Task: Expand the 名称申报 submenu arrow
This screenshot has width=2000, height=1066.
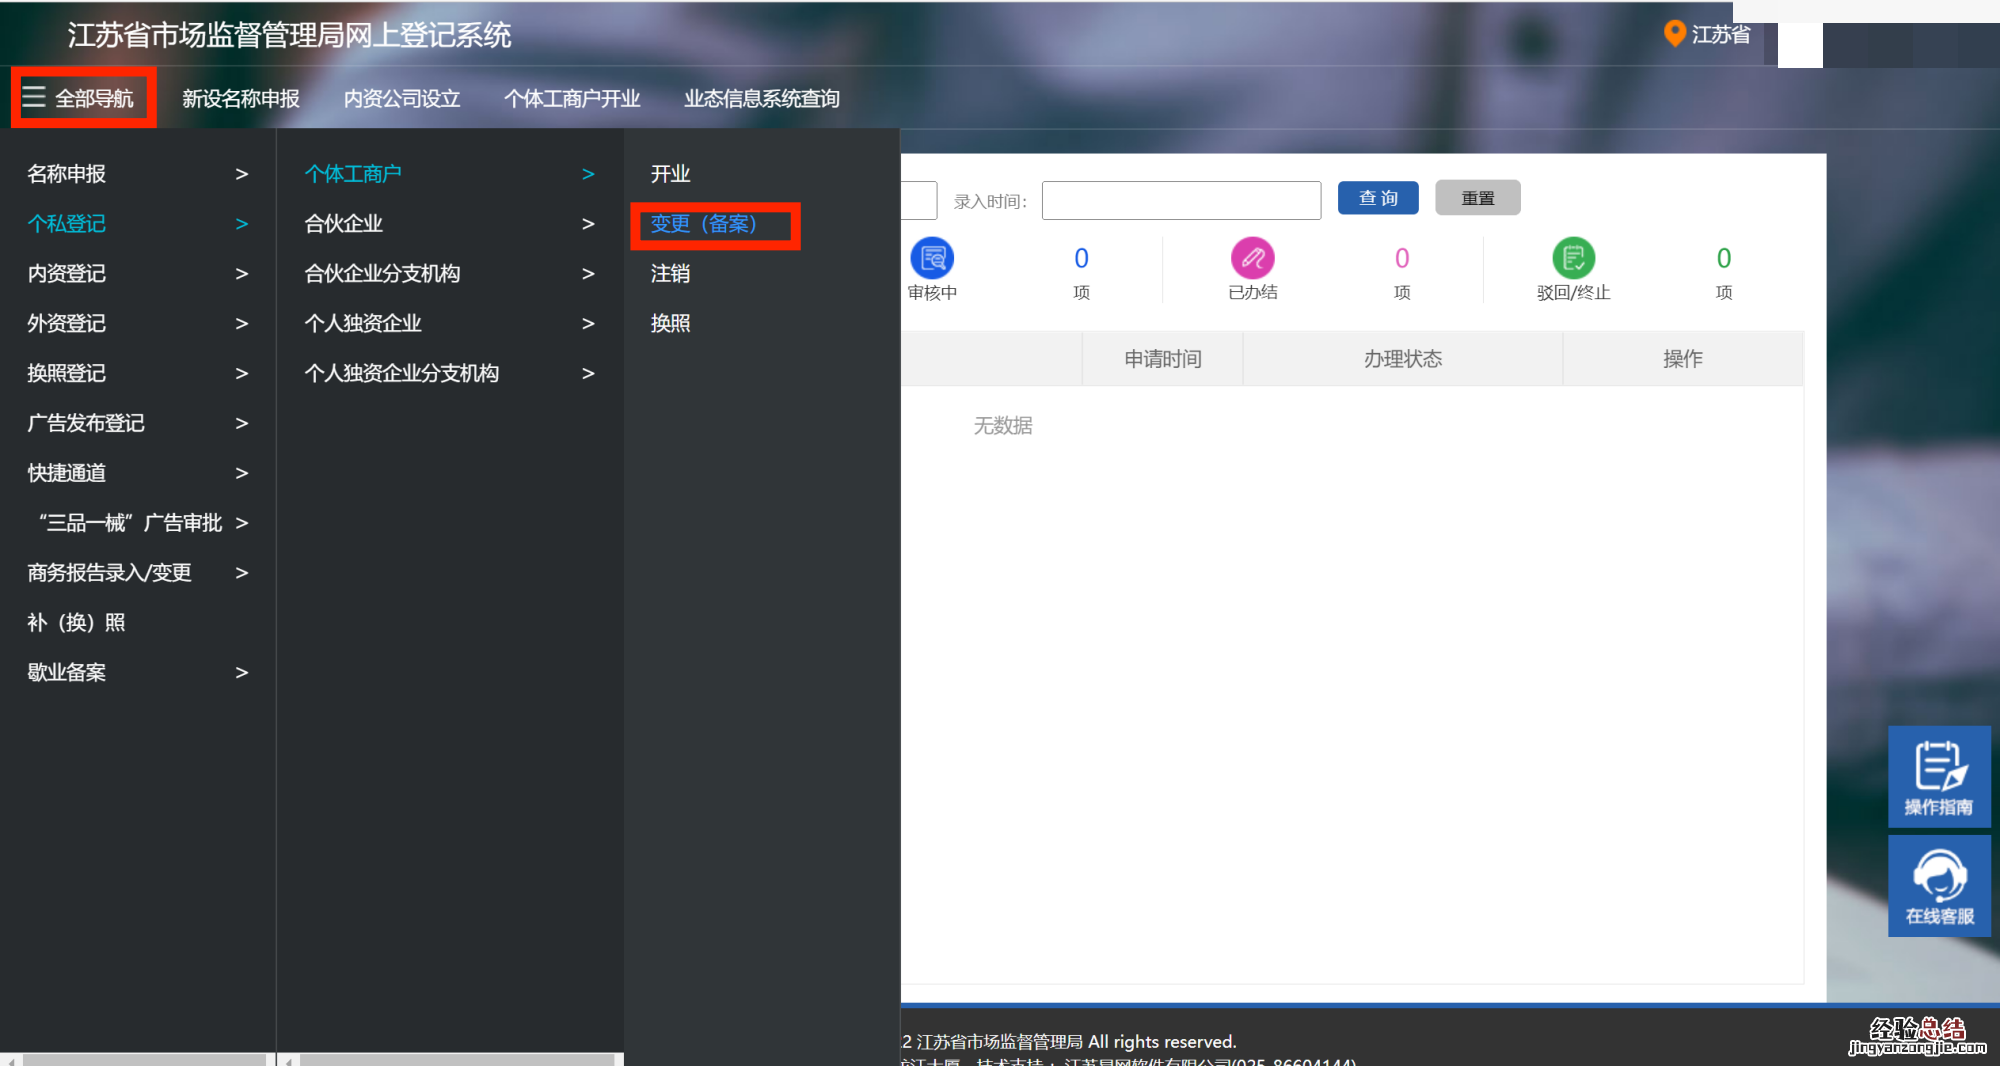Action: point(241,174)
